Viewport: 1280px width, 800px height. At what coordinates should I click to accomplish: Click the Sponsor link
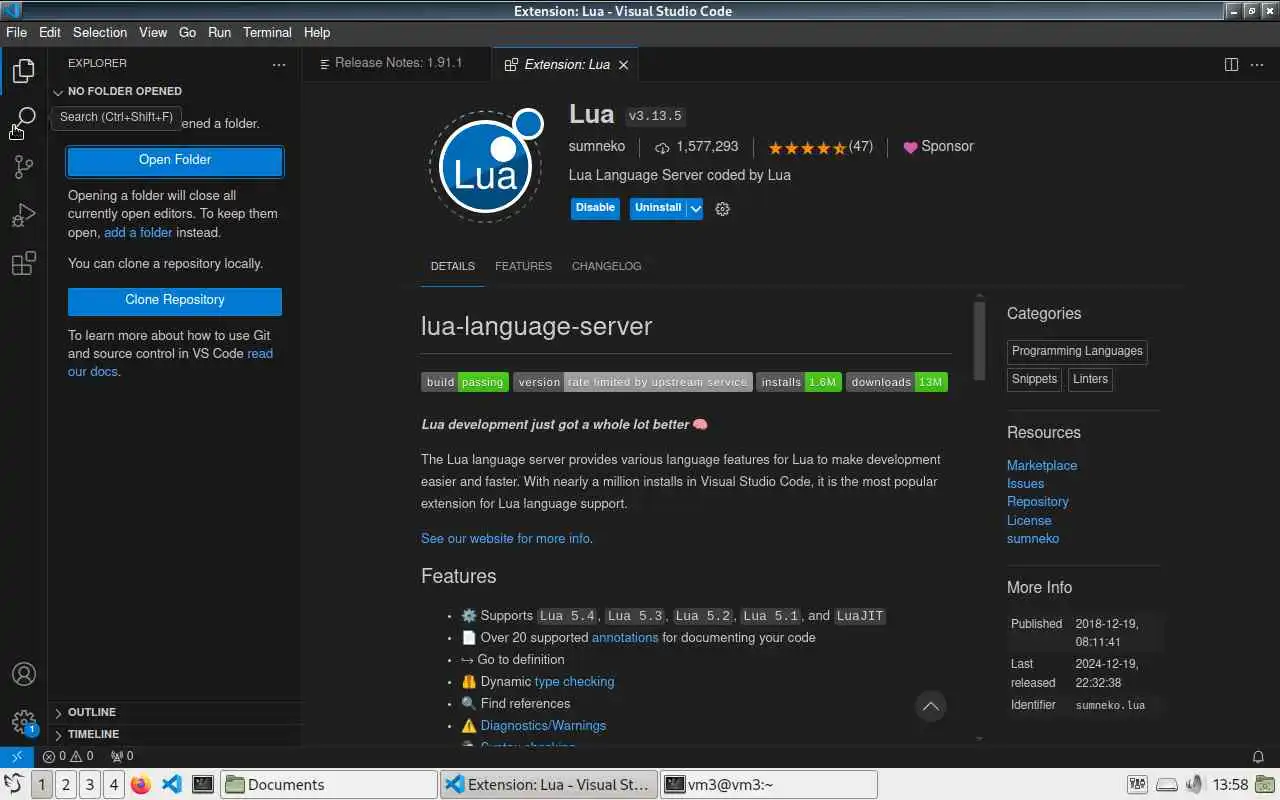938,147
